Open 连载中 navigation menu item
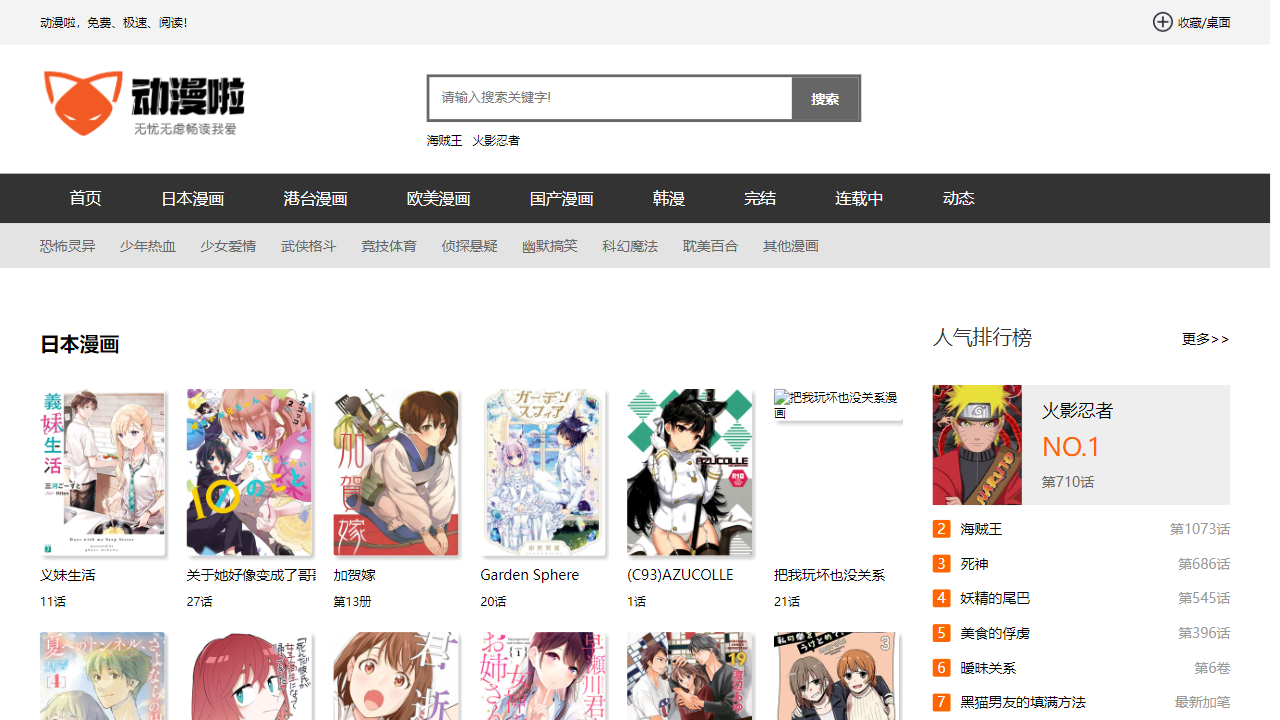 (x=859, y=198)
